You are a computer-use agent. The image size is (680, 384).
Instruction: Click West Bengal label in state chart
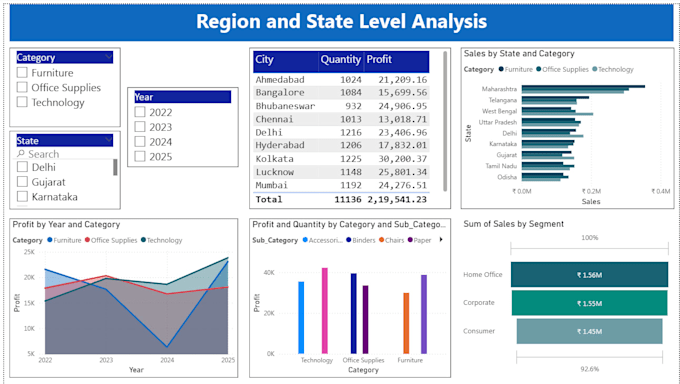click(500, 111)
